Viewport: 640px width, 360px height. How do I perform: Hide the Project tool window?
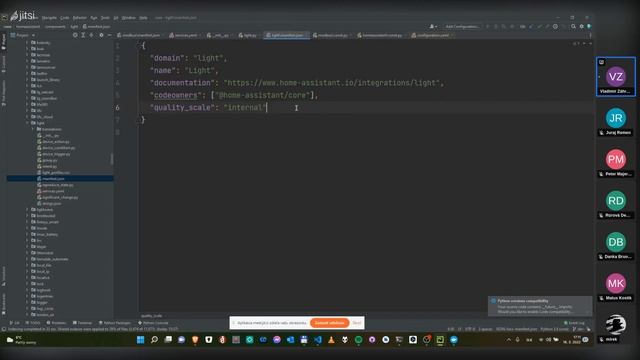(x=109, y=35)
